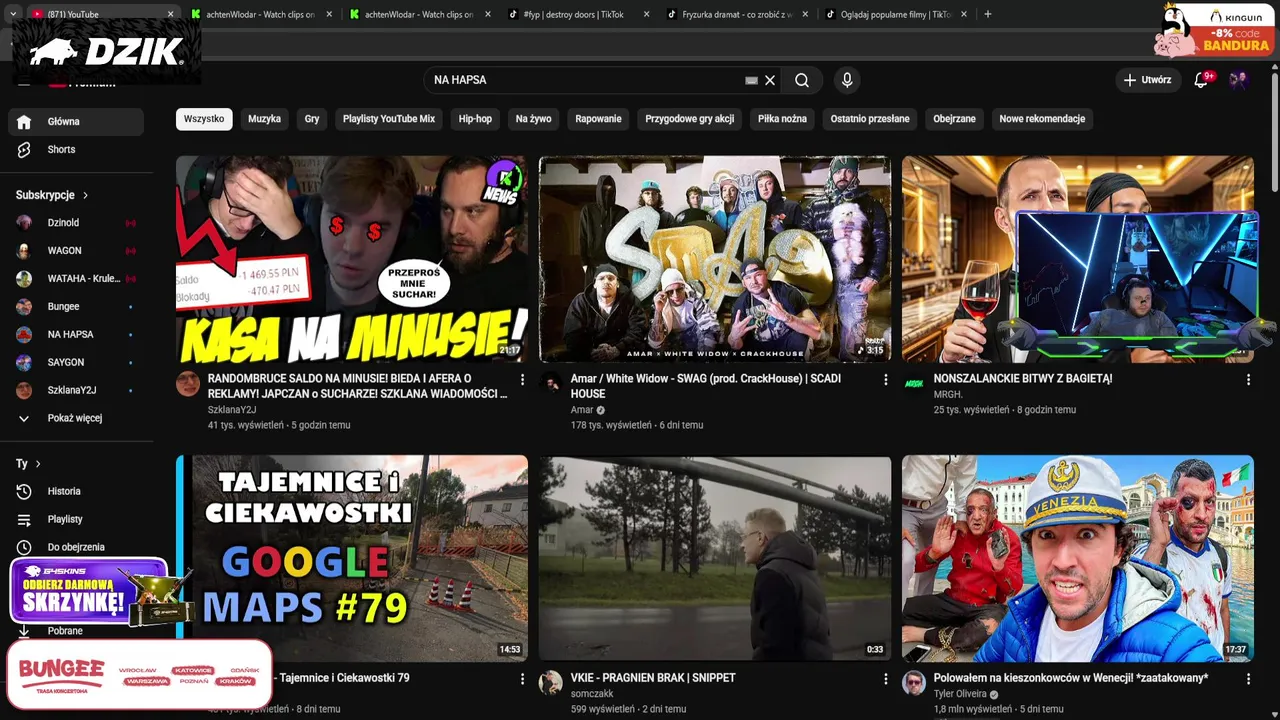
Task: Open the account avatar menu
Action: click(x=1239, y=80)
